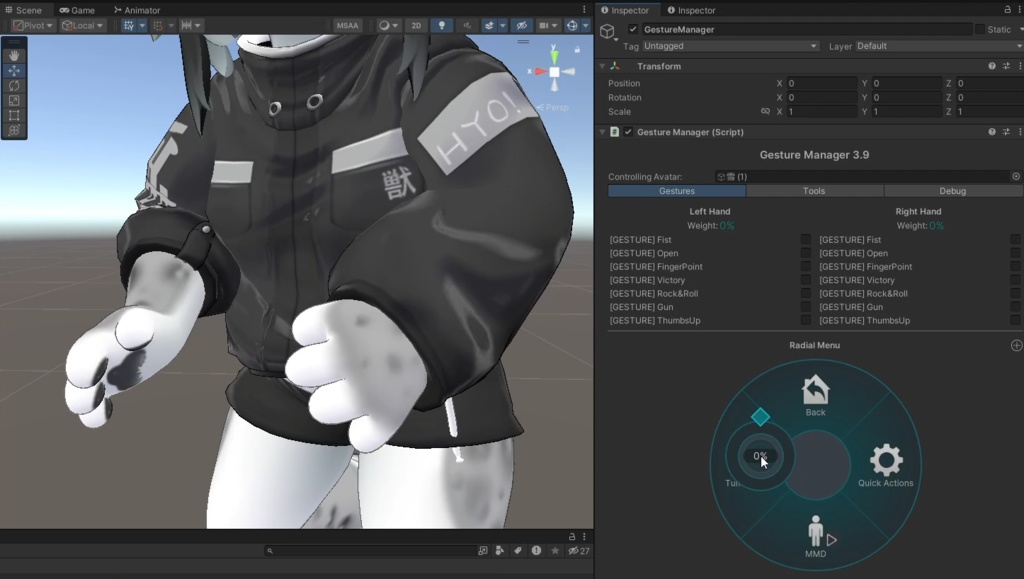Toggle scene visibility hidden-objects eye icon
The image size is (1024, 579).
click(x=521, y=25)
